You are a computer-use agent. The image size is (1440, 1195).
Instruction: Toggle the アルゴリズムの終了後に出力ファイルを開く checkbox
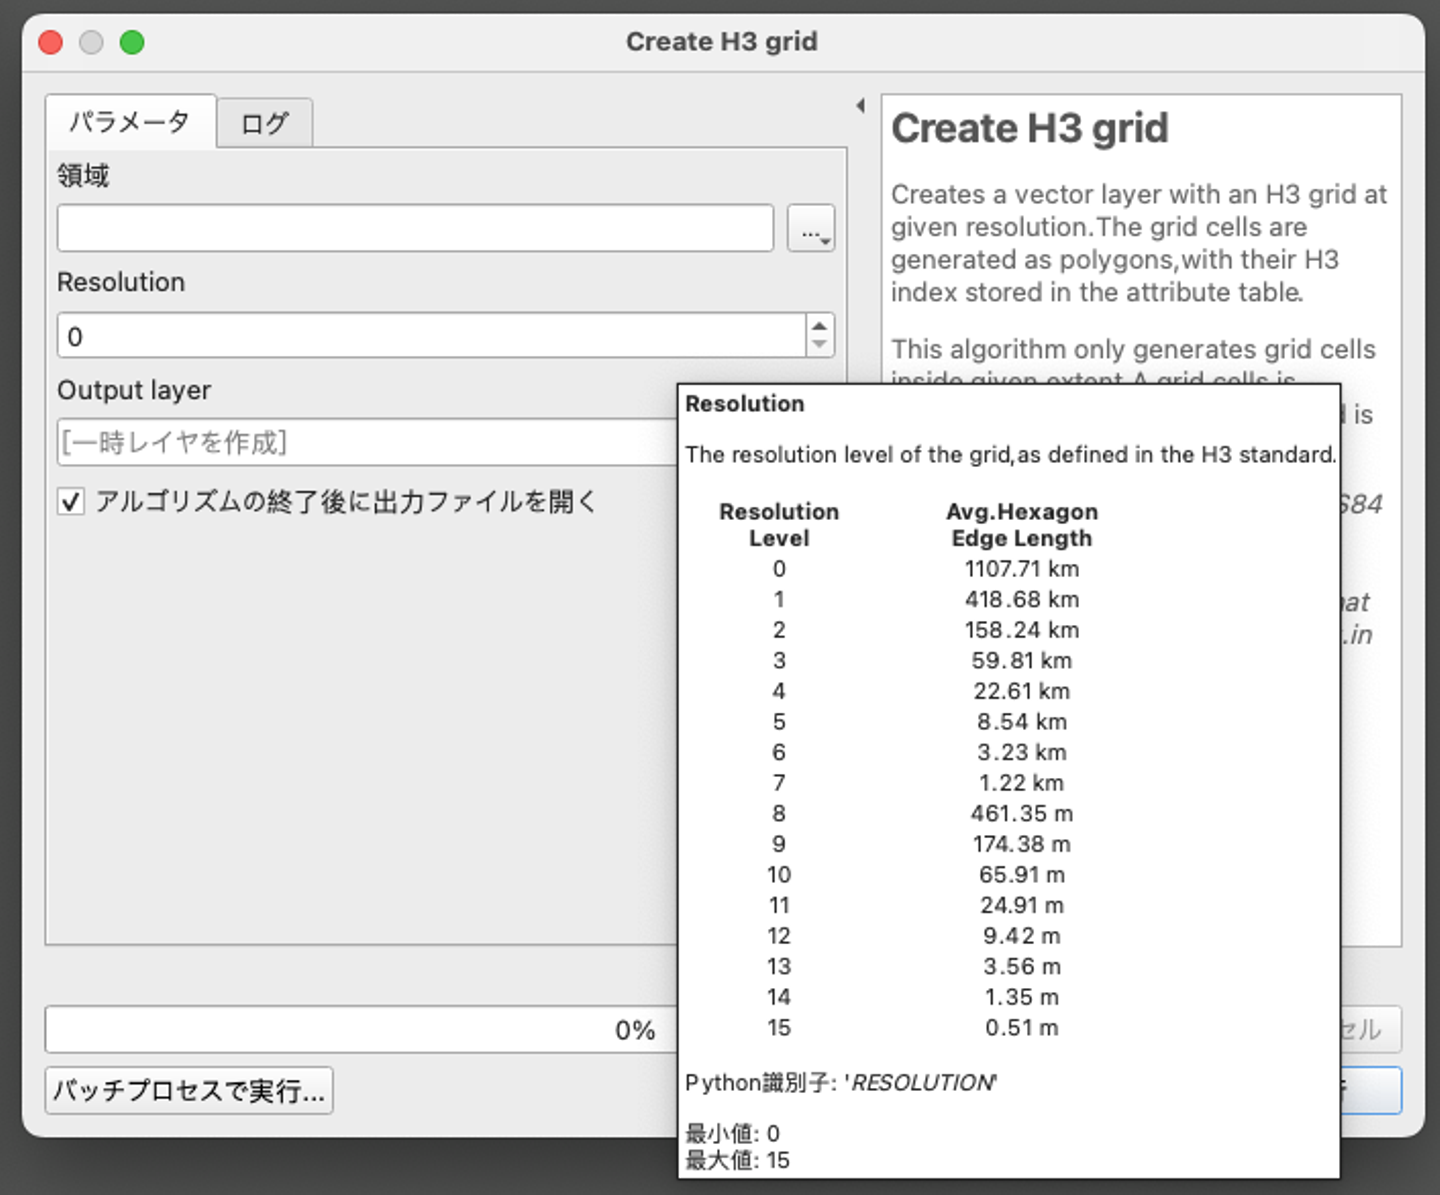coord(71,501)
